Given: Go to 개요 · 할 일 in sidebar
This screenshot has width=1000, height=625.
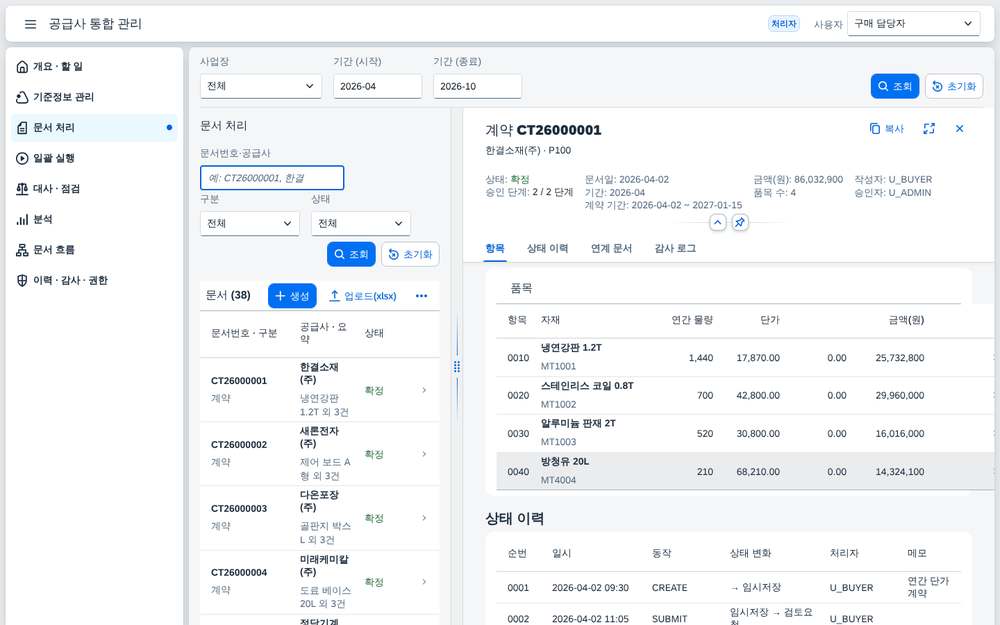Looking at the screenshot, I should pyautogui.click(x=94, y=66).
